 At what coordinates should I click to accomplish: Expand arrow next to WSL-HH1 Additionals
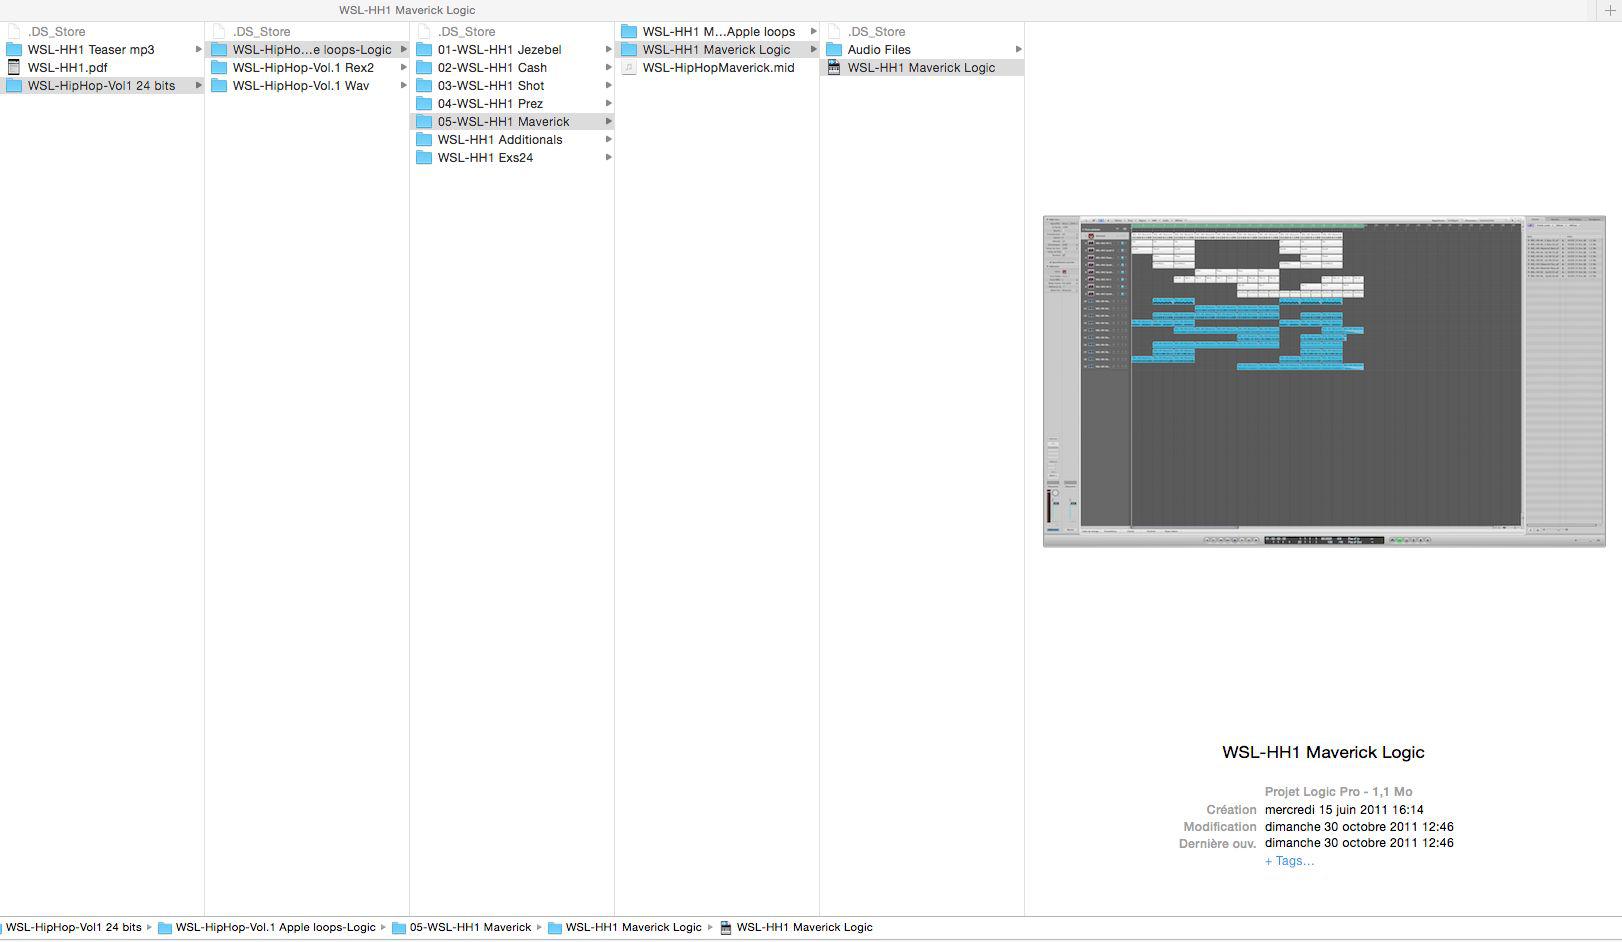(608, 139)
